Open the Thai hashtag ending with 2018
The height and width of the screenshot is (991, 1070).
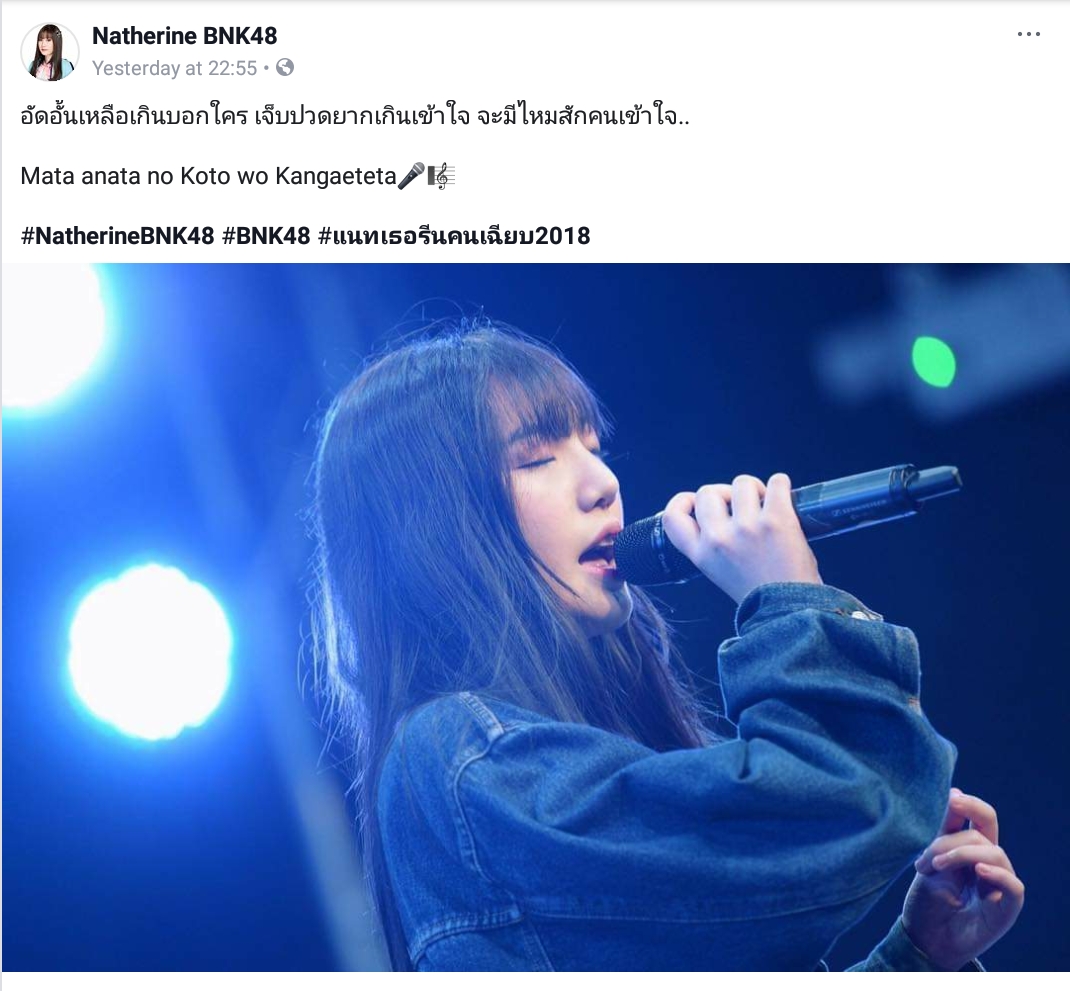pyautogui.click(x=454, y=235)
